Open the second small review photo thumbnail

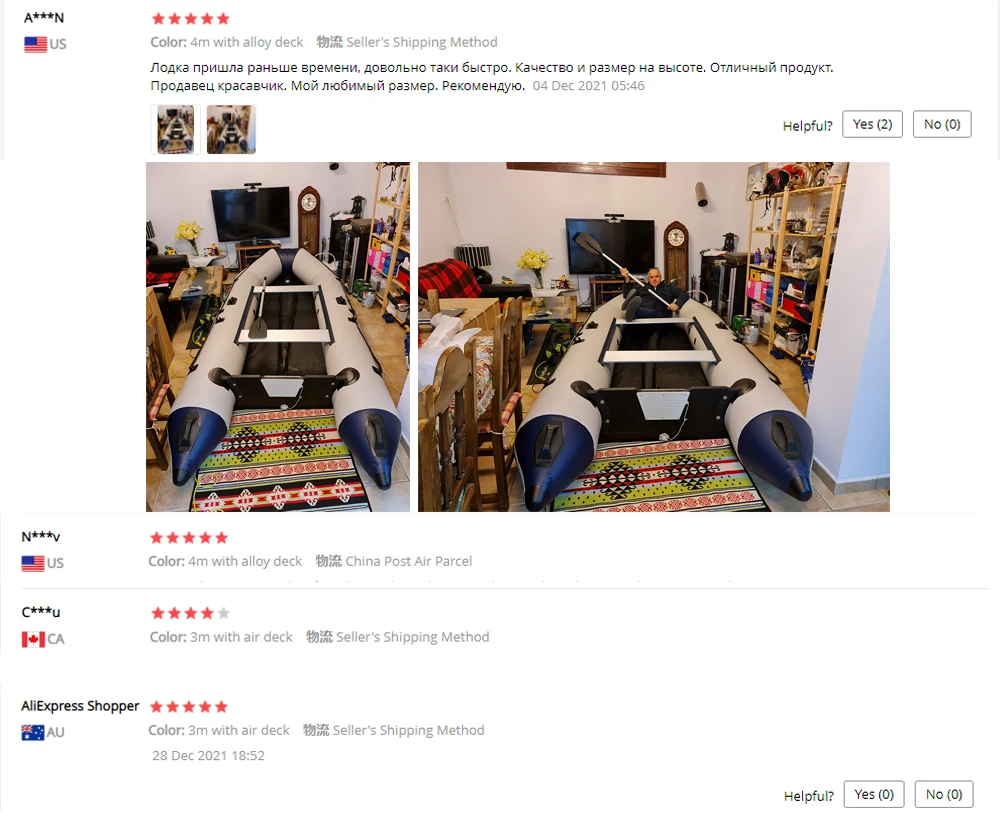pos(231,129)
